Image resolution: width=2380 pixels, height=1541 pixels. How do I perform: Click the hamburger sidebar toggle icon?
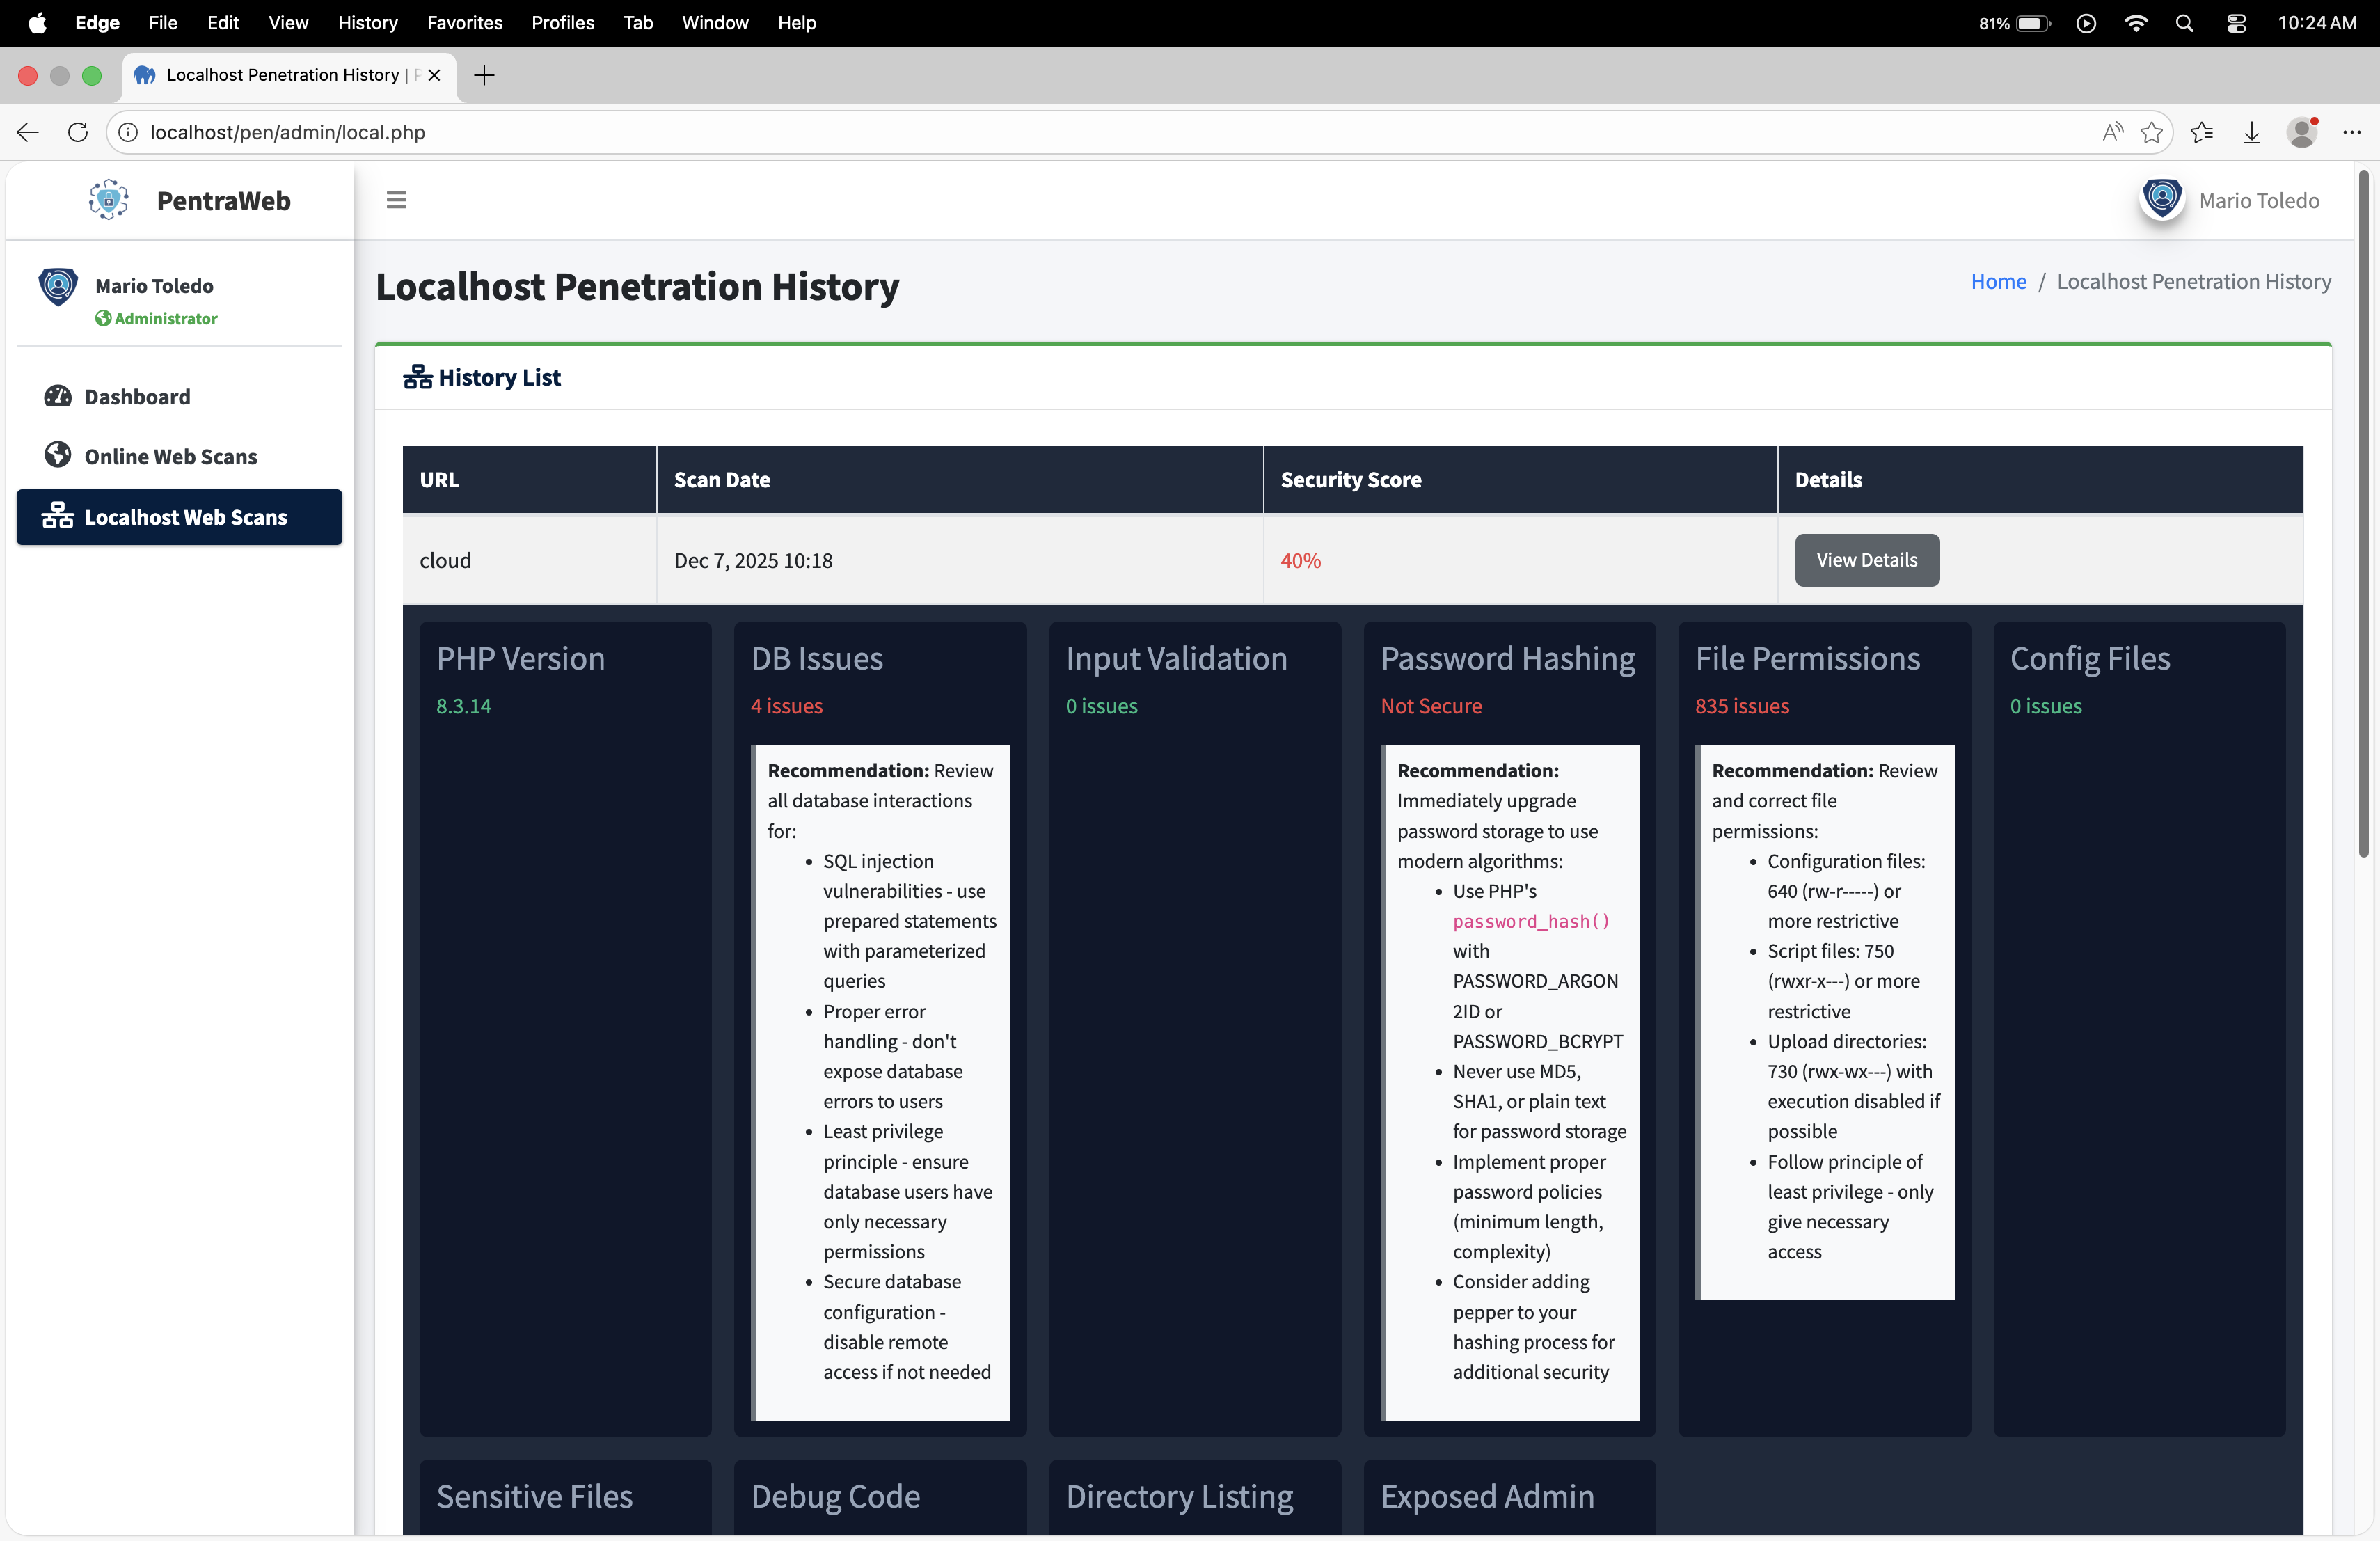click(396, 200)
